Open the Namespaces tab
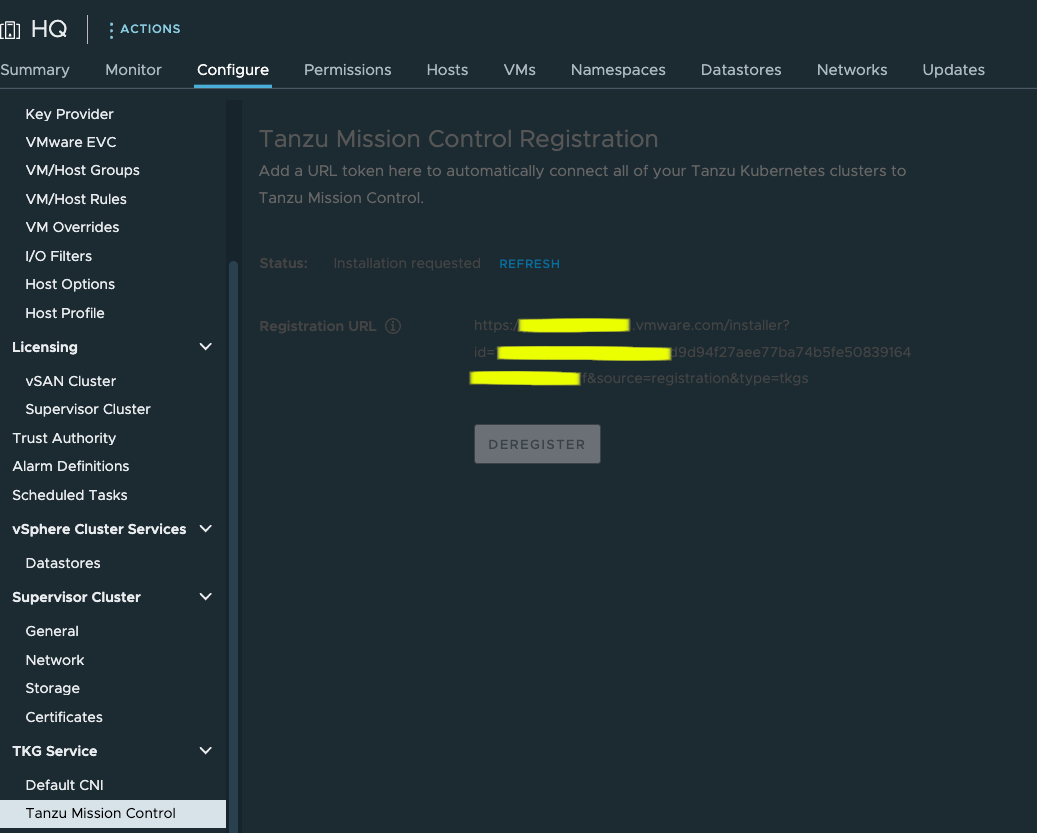Image resolution: width=1037 pixels, height=833 pixels. [x=617, y=70]
